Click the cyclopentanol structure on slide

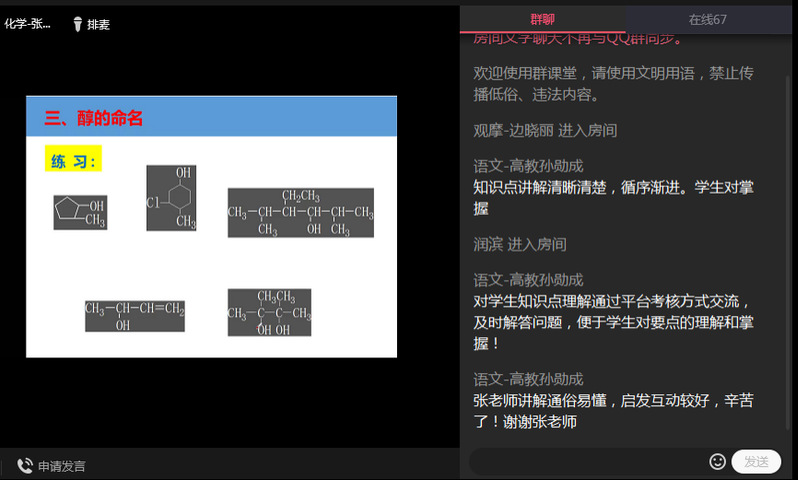tap(80, 212)
